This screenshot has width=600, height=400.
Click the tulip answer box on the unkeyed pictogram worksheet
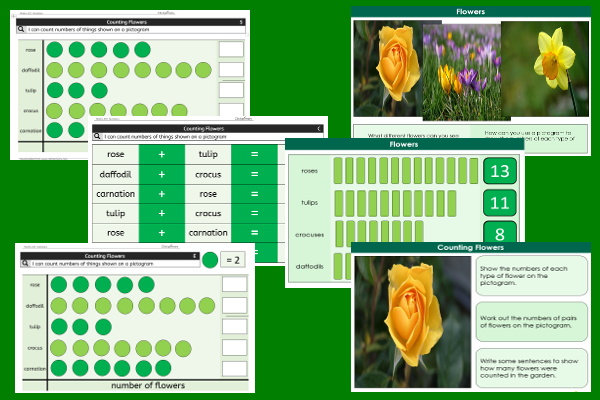[231, 90]
